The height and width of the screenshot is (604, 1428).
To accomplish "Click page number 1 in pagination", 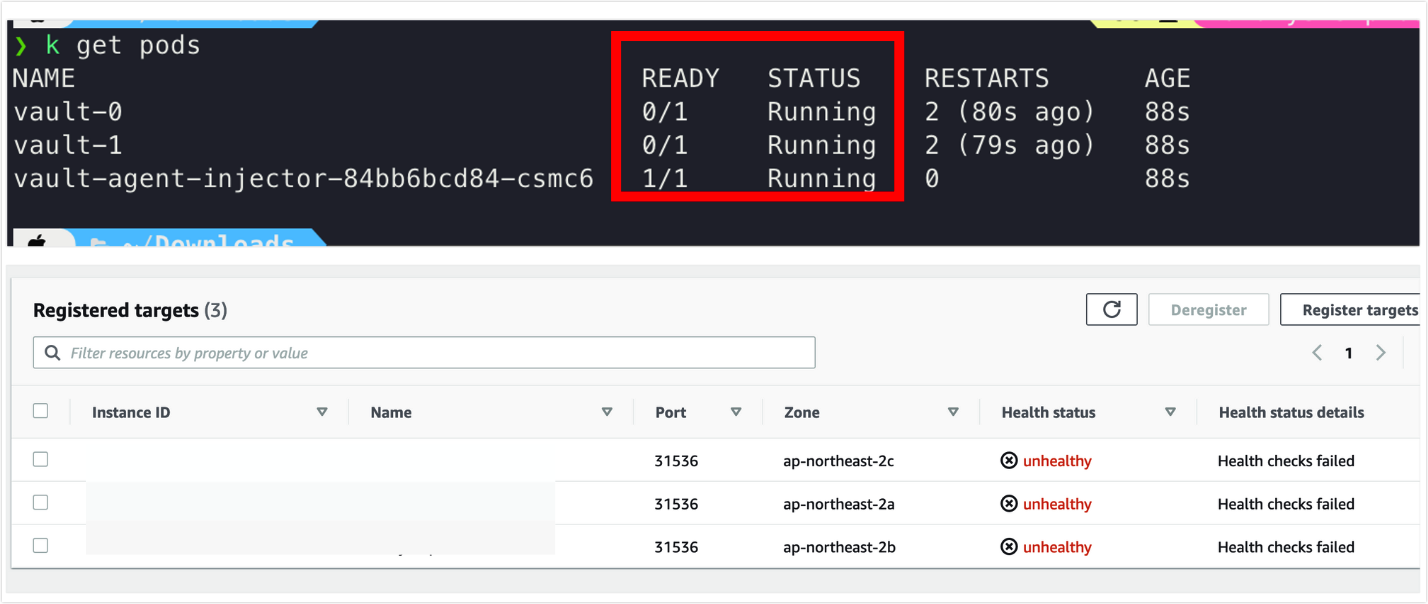I will (x=1349, y=353).
